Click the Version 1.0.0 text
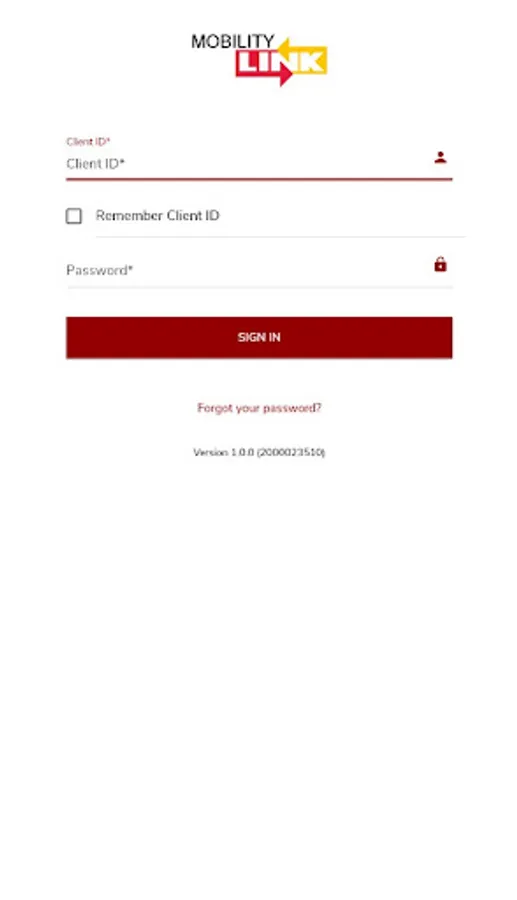 point(223,452)
